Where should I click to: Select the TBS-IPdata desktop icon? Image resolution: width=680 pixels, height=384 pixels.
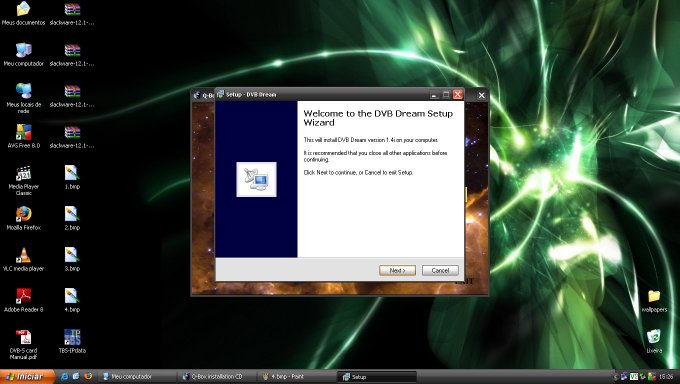click(x=72, y=341)
